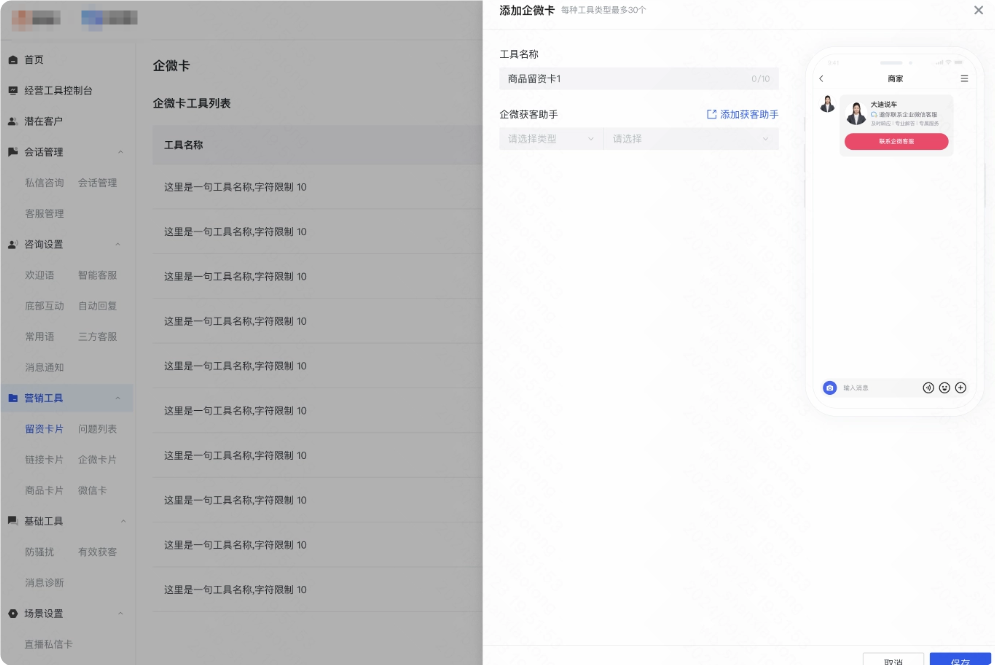Screen dimensions: 995x665
Task: Collapse the 会话管理 section chevron
Action: click(x=121, y=152)
